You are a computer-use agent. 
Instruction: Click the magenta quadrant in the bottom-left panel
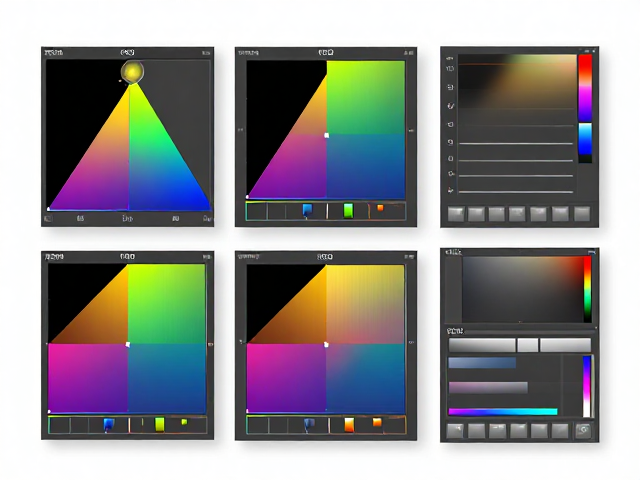88,378
